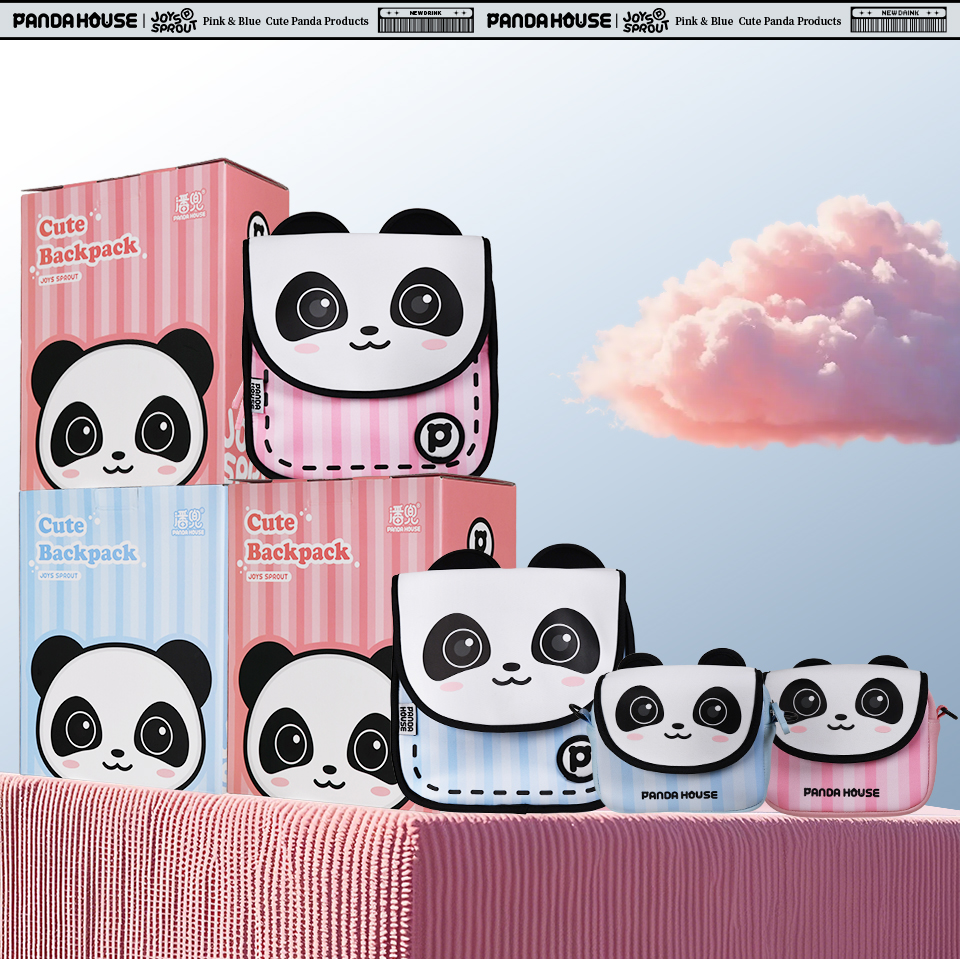Select the left JOYS SPROUT logo
The height and width of the screenshot is (959, 960).
173,21
